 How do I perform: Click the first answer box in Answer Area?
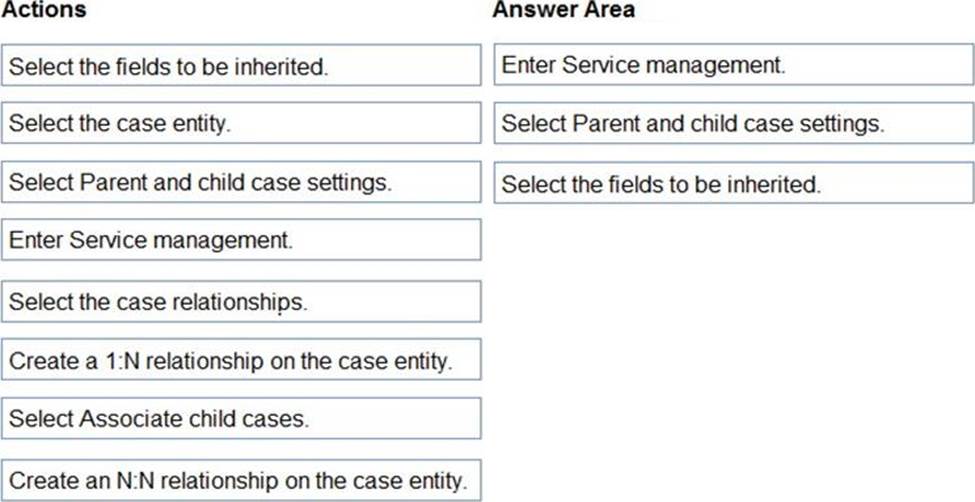click(733, 65)
